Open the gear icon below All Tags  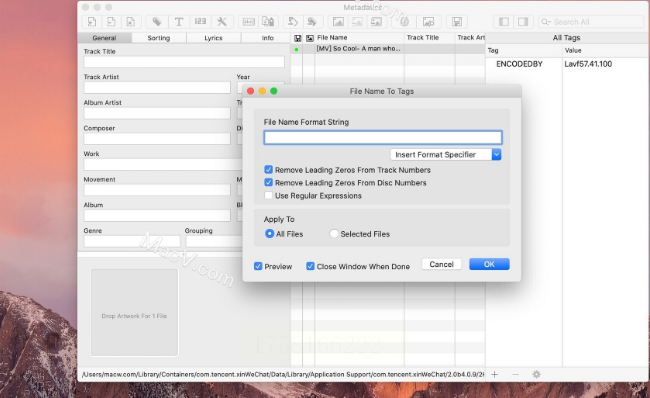point(536,374)
